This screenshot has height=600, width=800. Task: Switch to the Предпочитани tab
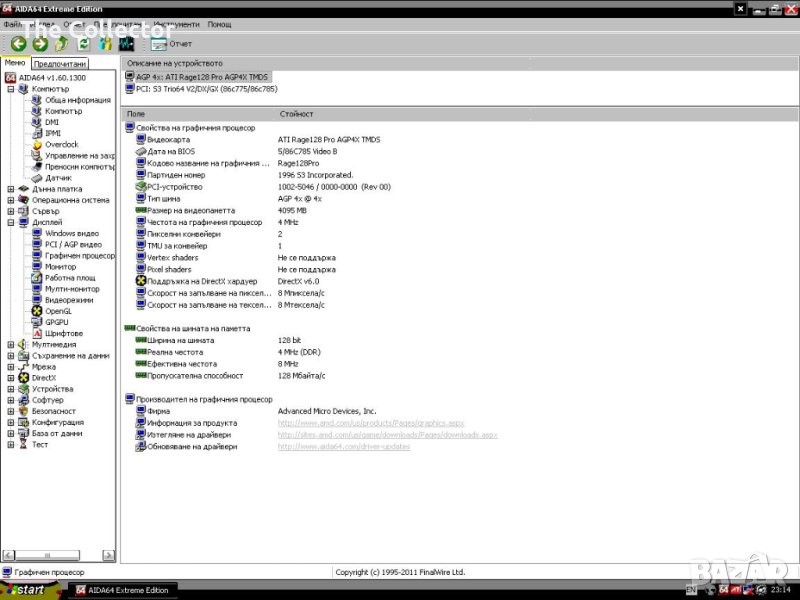pos(59,64)
